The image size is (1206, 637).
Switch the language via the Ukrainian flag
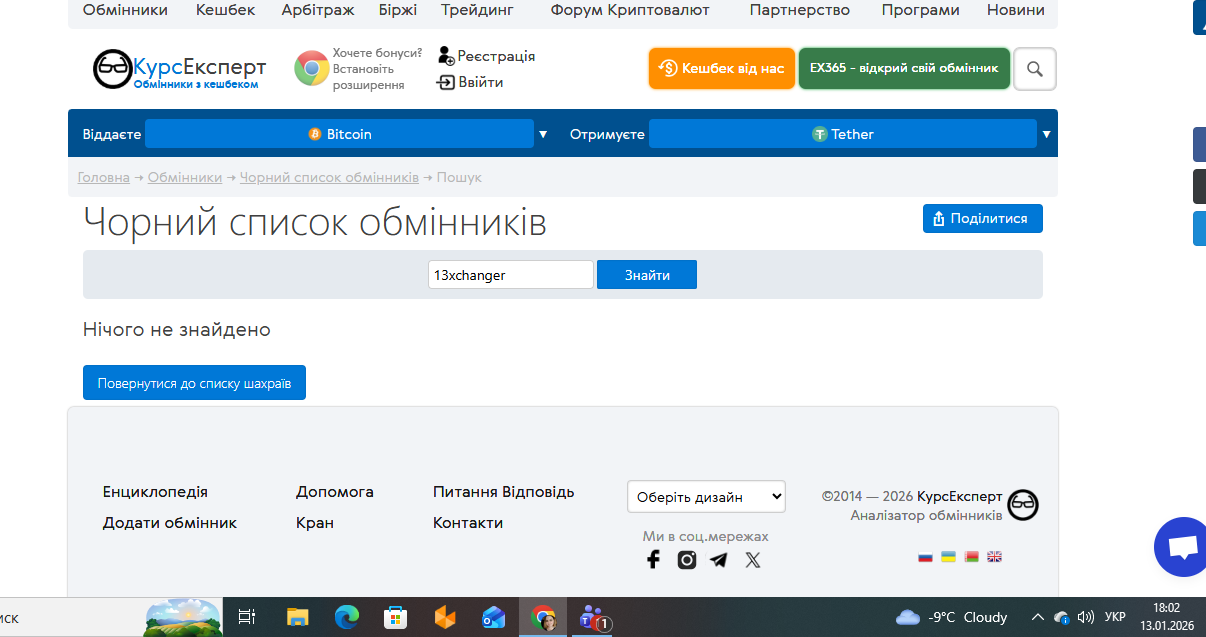pyautogui.click(x=948, y=557)
